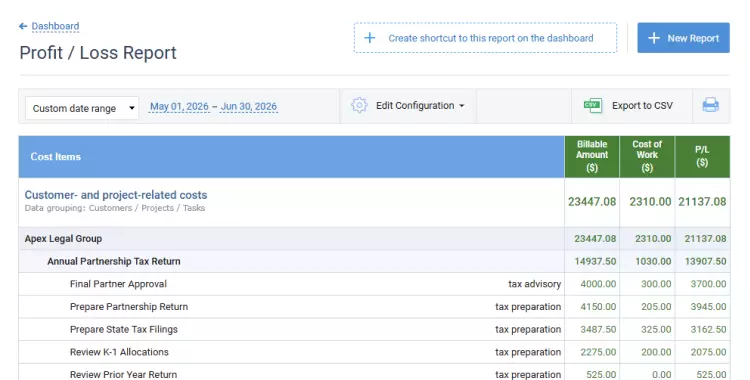Click the New Report button
The height and width of the screenshot is (380, 750).
[683, 38]
